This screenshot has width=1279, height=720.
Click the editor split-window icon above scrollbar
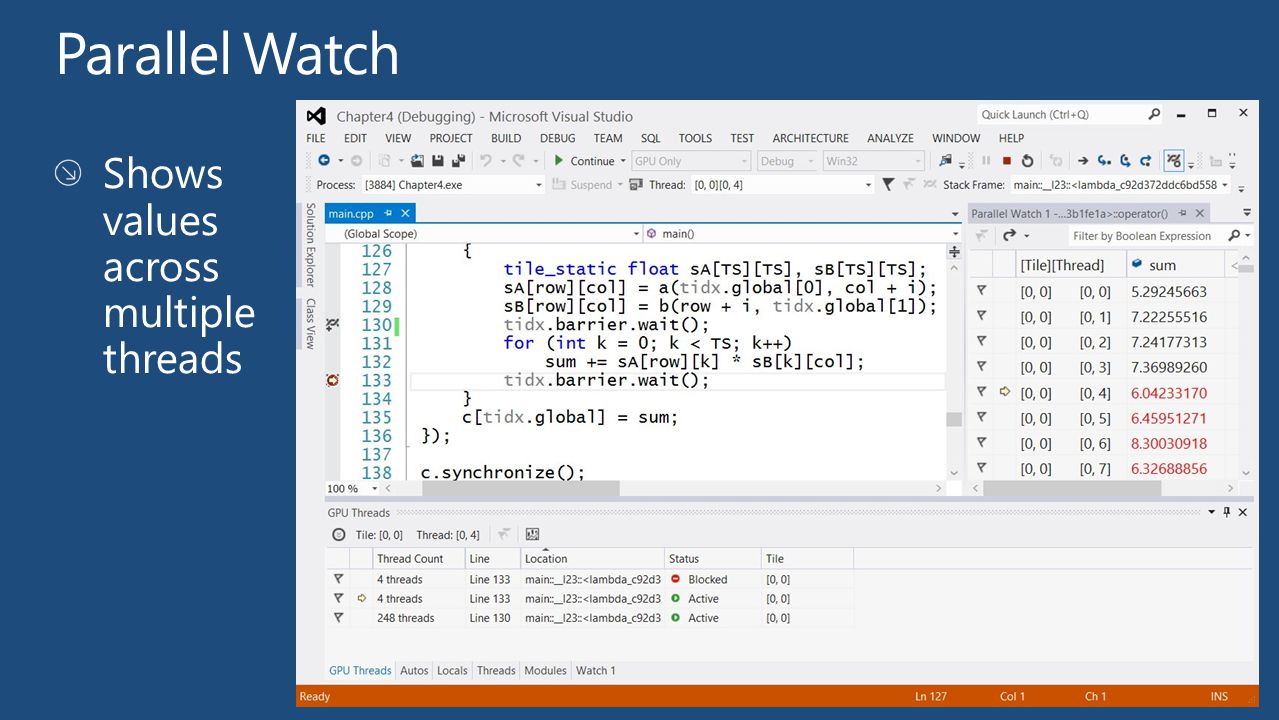point(954,251)
